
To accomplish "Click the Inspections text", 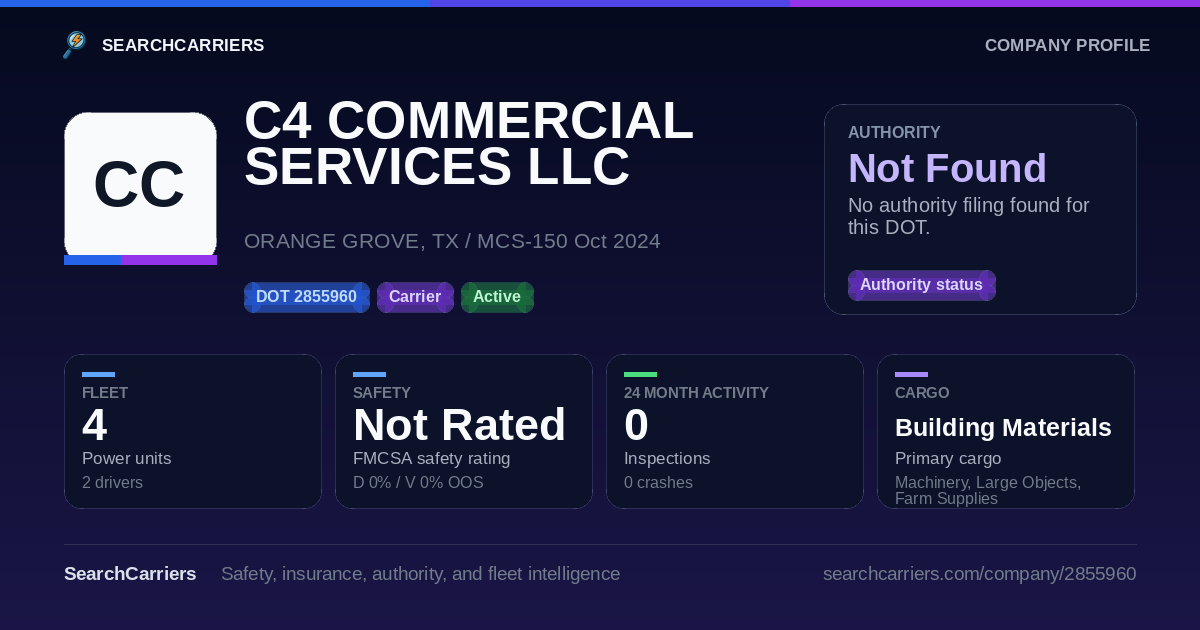I will point(667,459).
